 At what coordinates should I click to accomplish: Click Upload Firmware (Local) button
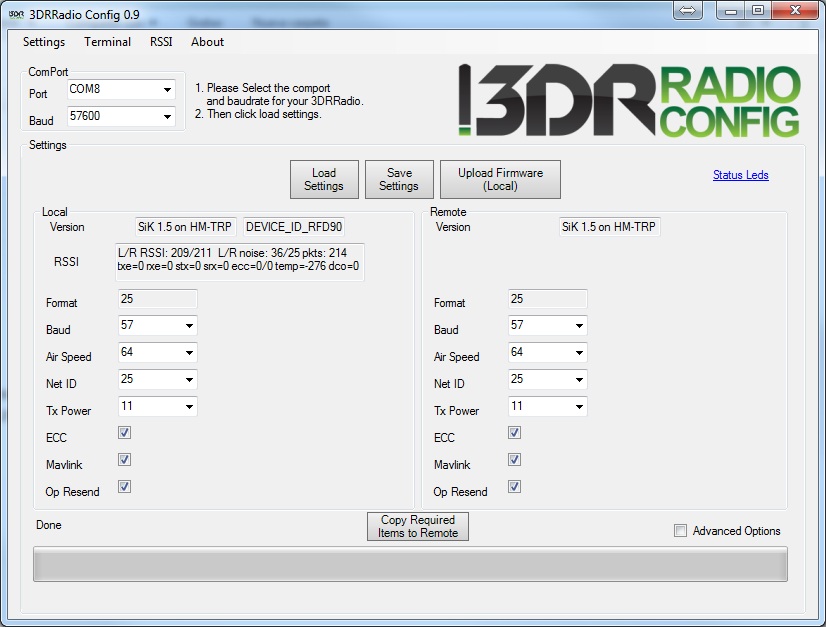pyautogui.click(x=500, y=180)
